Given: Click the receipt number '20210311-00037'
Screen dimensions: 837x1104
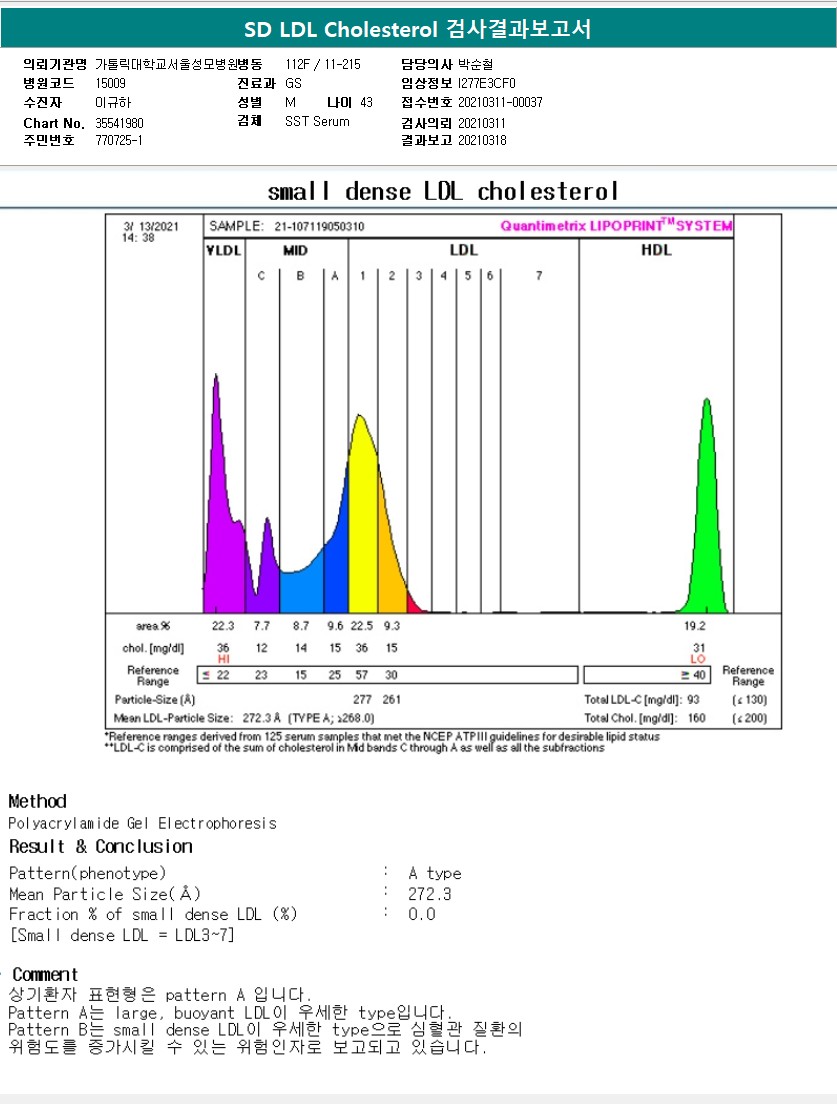Looking at the screenshot, I should [x=500, y=103].
